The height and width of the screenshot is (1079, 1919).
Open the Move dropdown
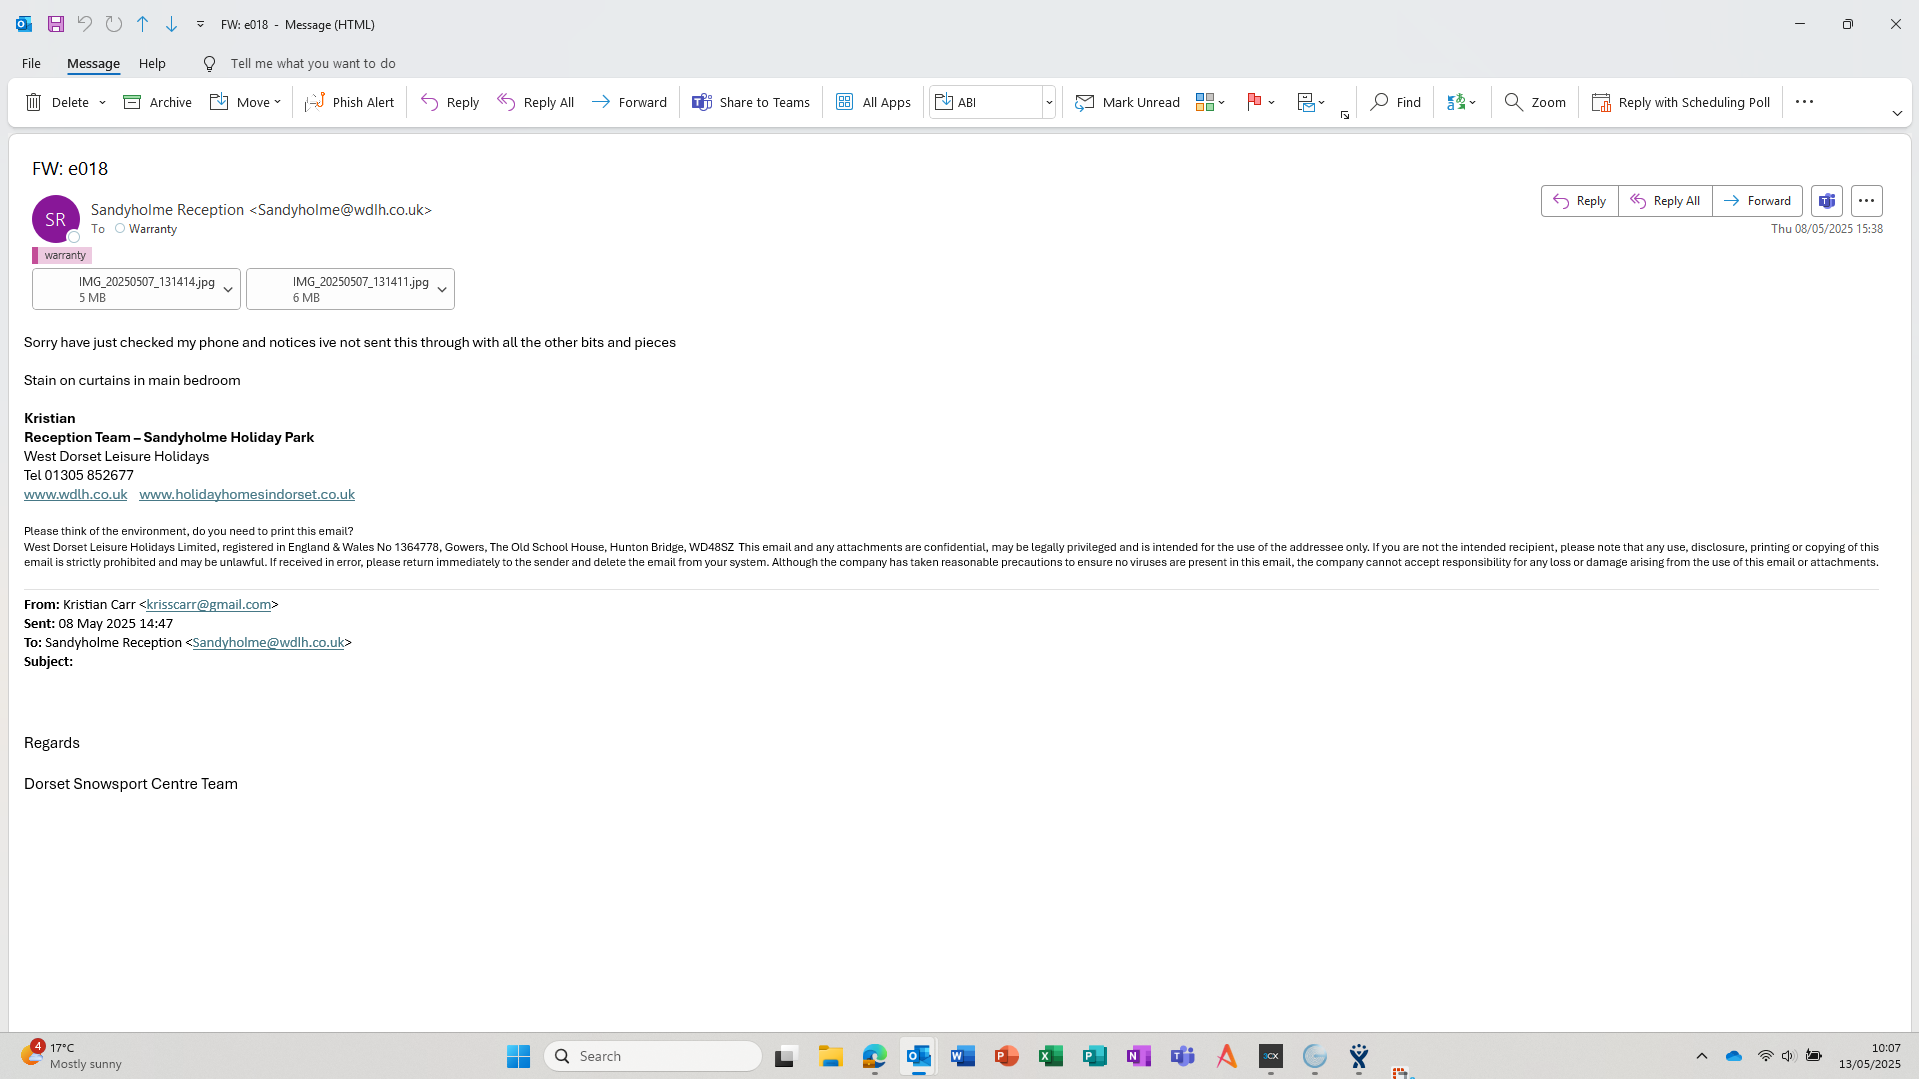click(245, 102)
